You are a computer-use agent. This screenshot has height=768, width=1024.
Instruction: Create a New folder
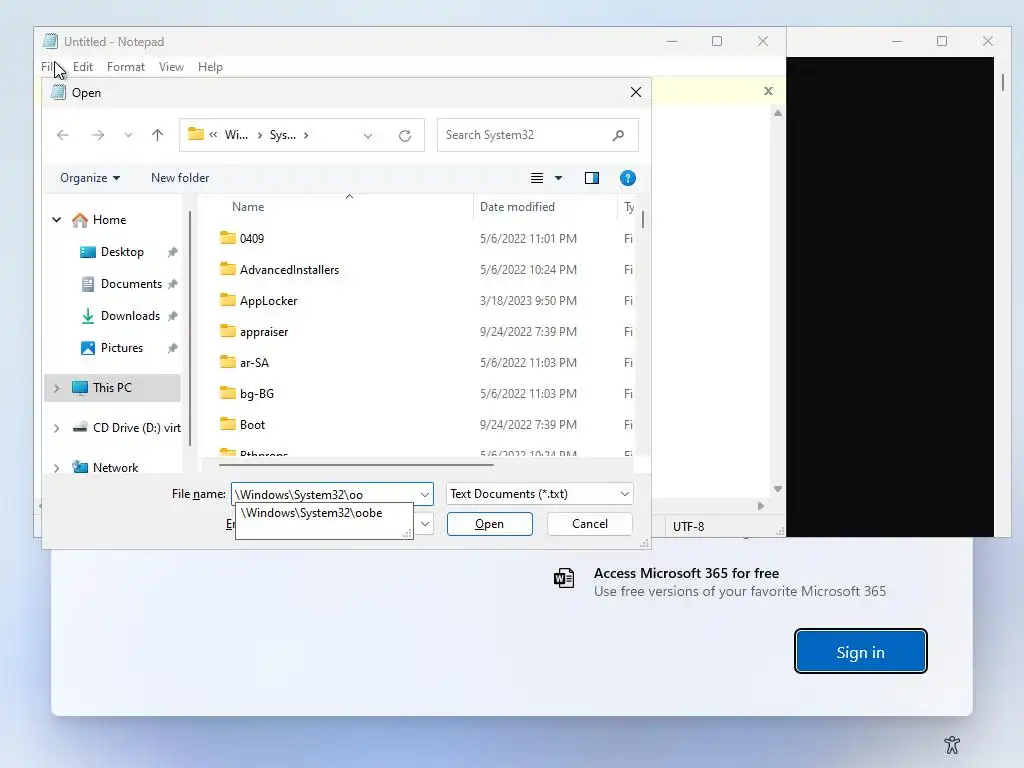point(180,178)
